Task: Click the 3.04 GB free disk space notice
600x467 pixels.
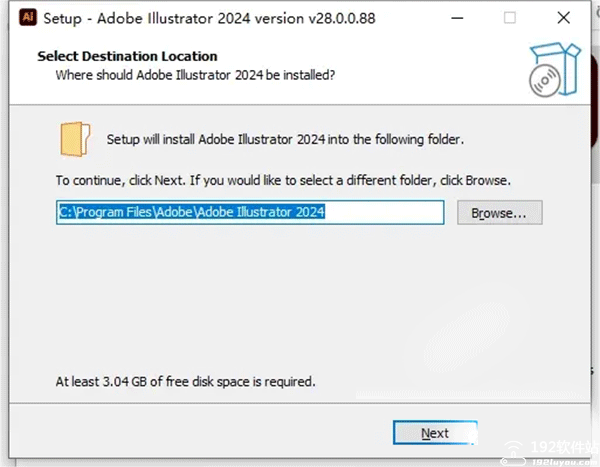Action: (x=186, y=382)
